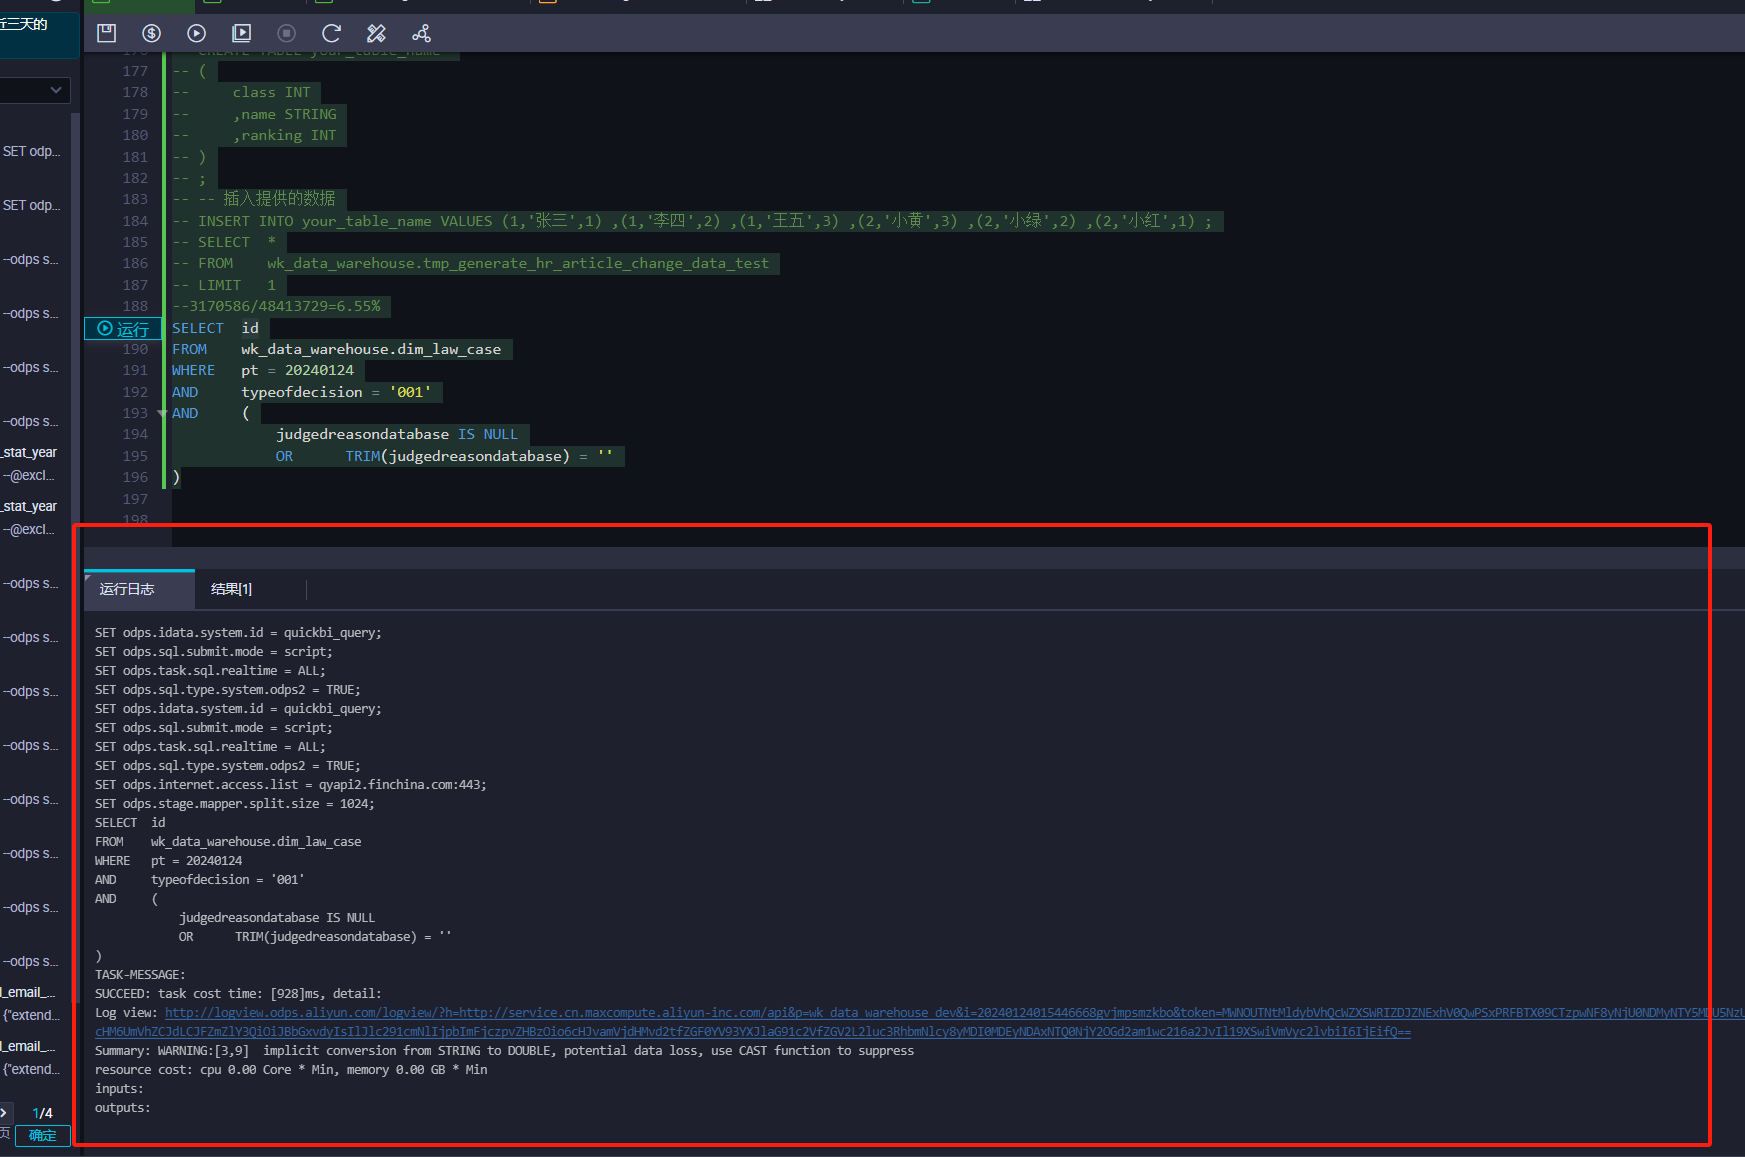Click the next page arrow beside 1/4
1745x1157 pixels.
[x=5, y=1112]
